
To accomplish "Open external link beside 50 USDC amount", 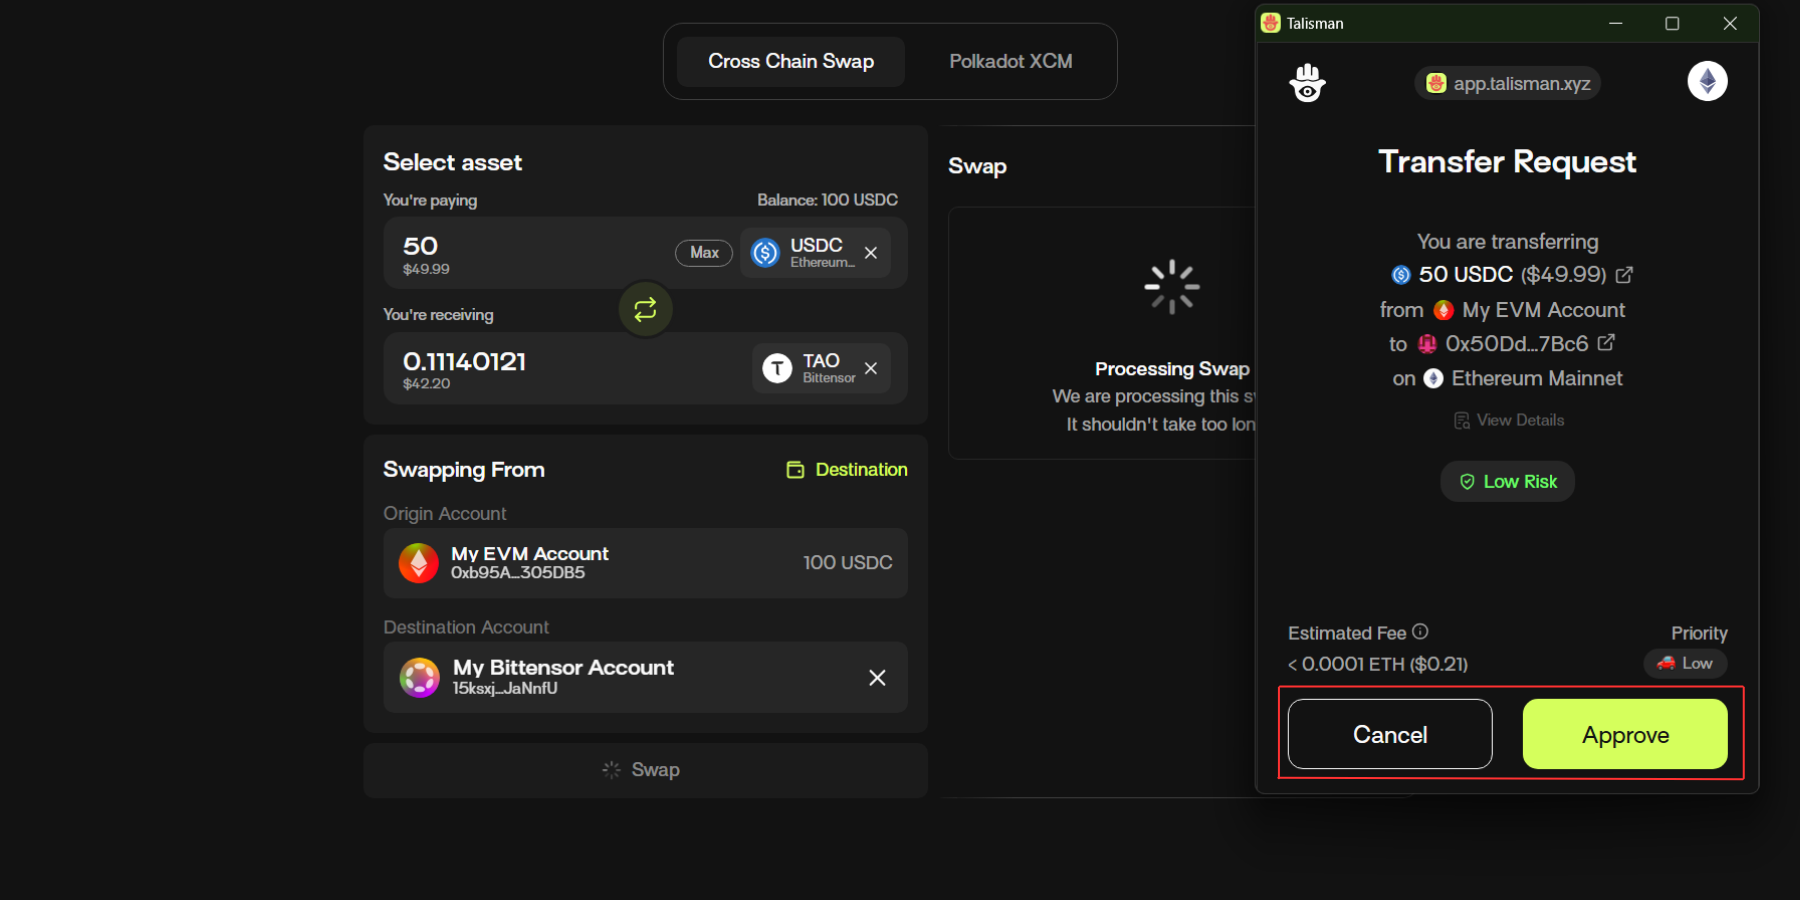I will [1624, 274].
